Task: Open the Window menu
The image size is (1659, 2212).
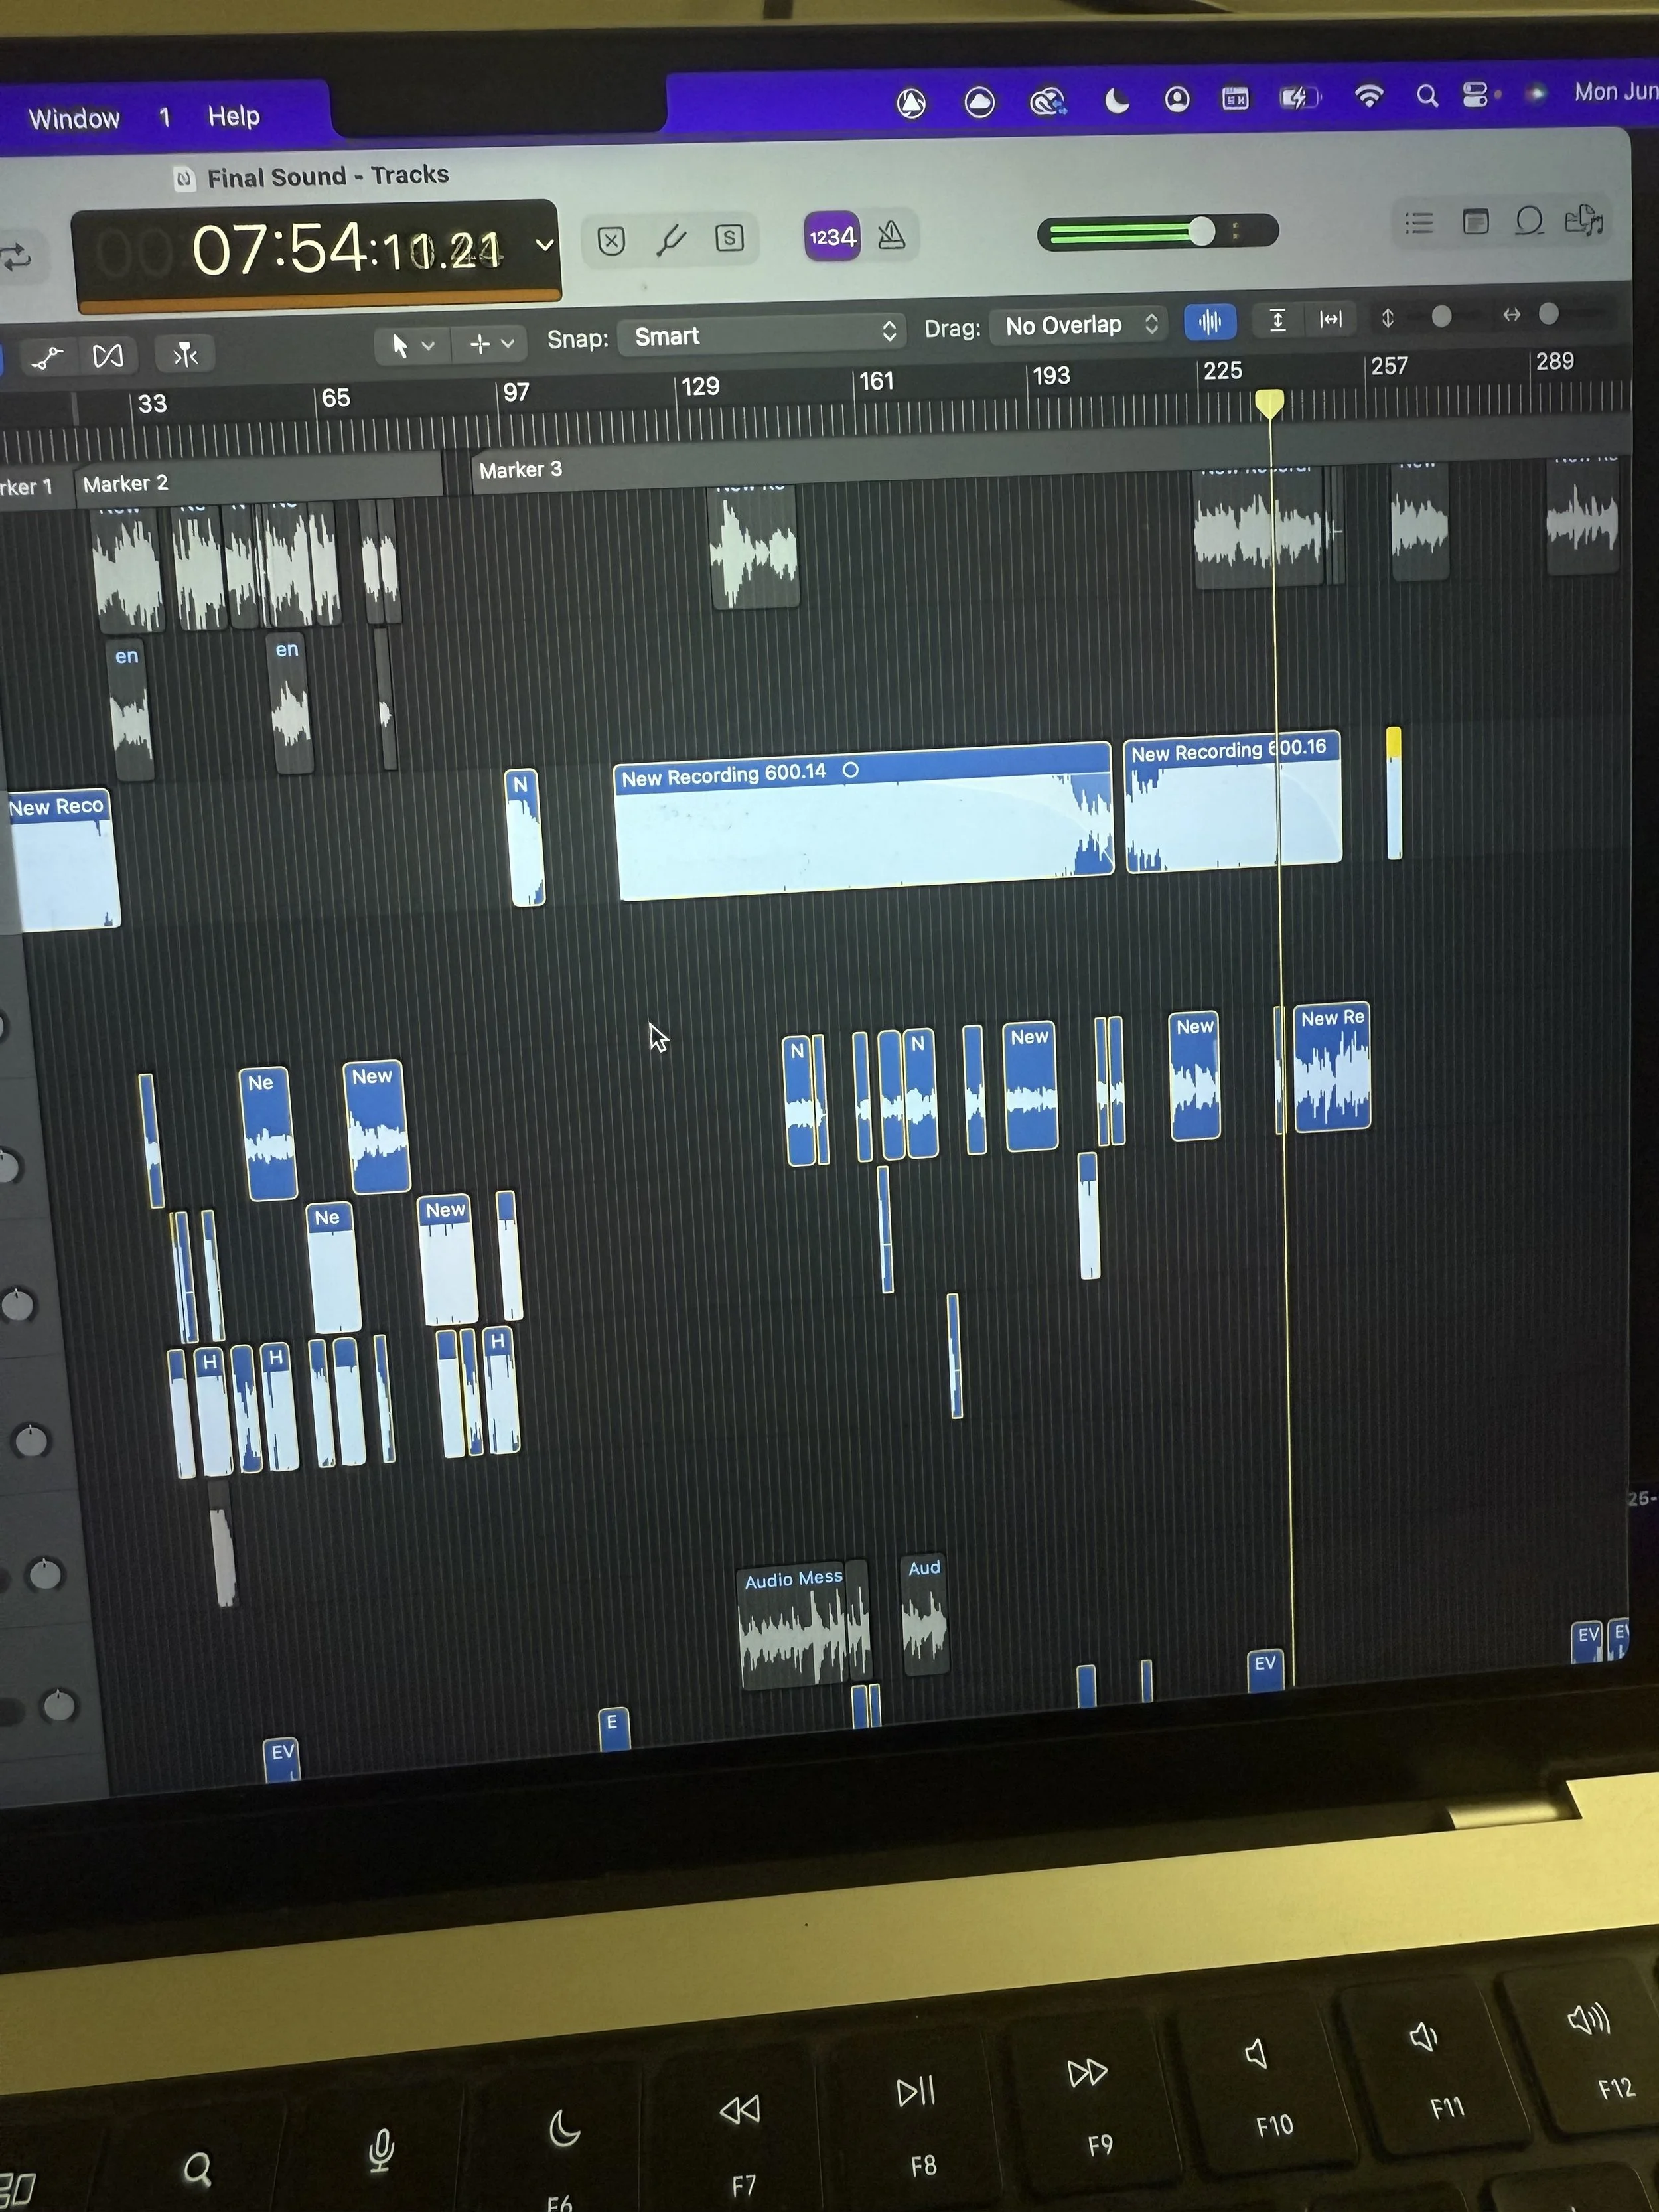Action: [74, 119]
